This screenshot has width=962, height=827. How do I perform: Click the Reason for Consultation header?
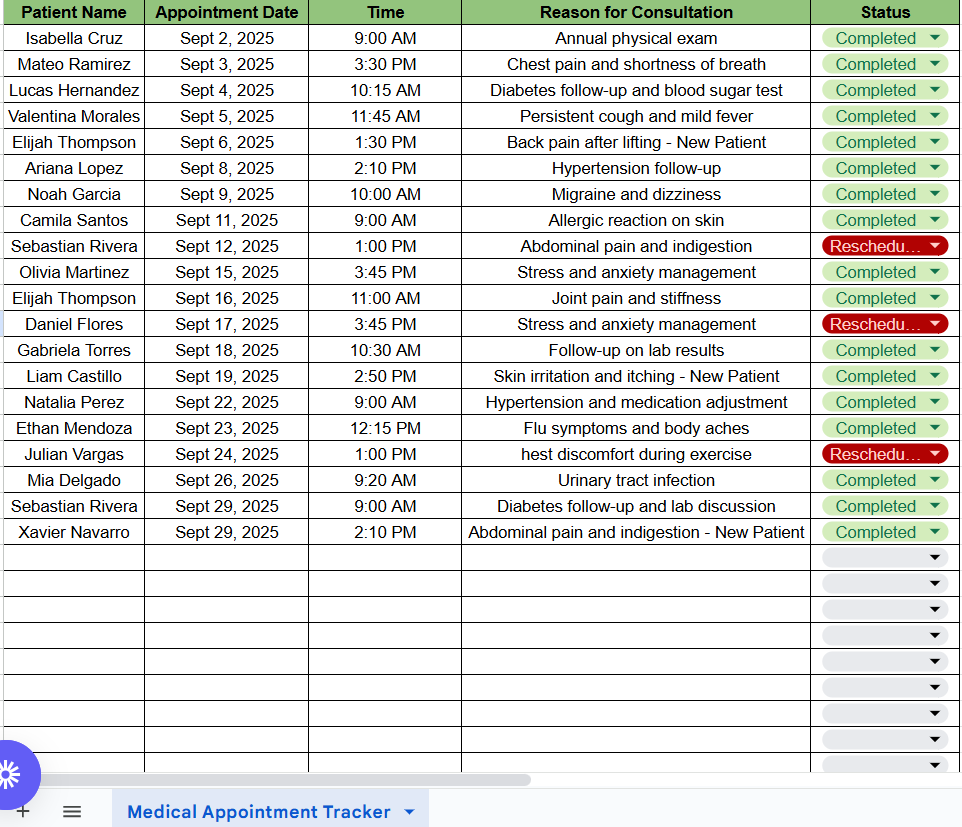click(636, 12)
